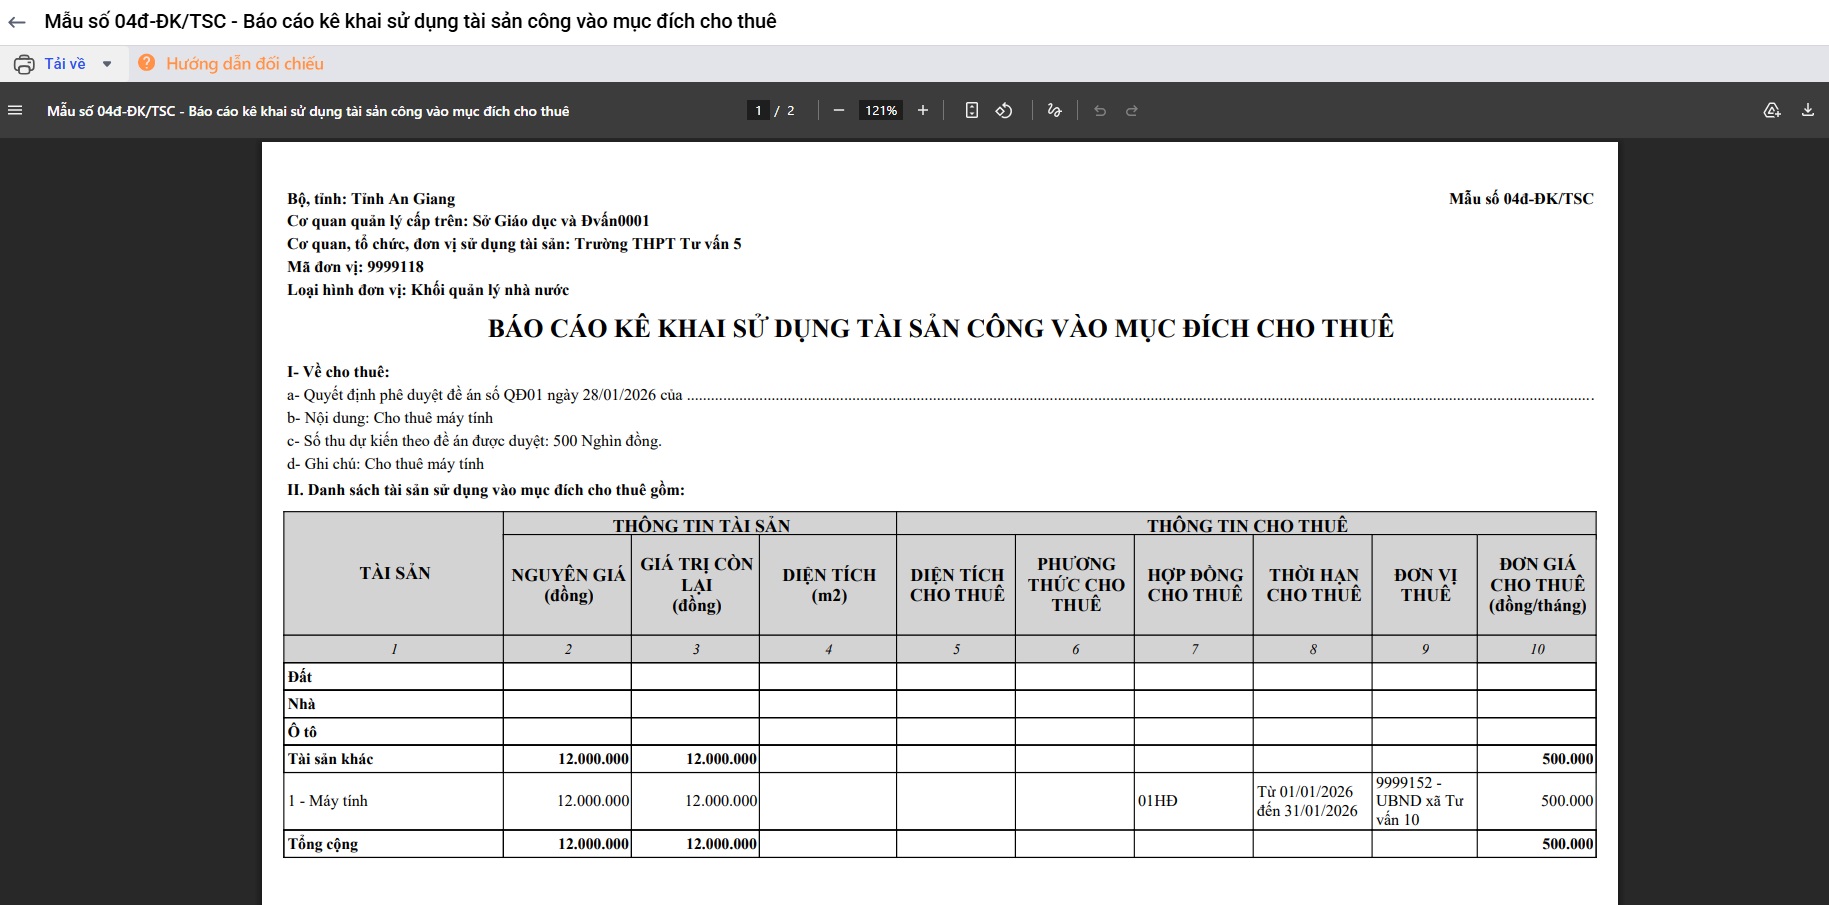Zoom out with the minus button
This screenshot has width=1829, height=905.
pos(839,111)
